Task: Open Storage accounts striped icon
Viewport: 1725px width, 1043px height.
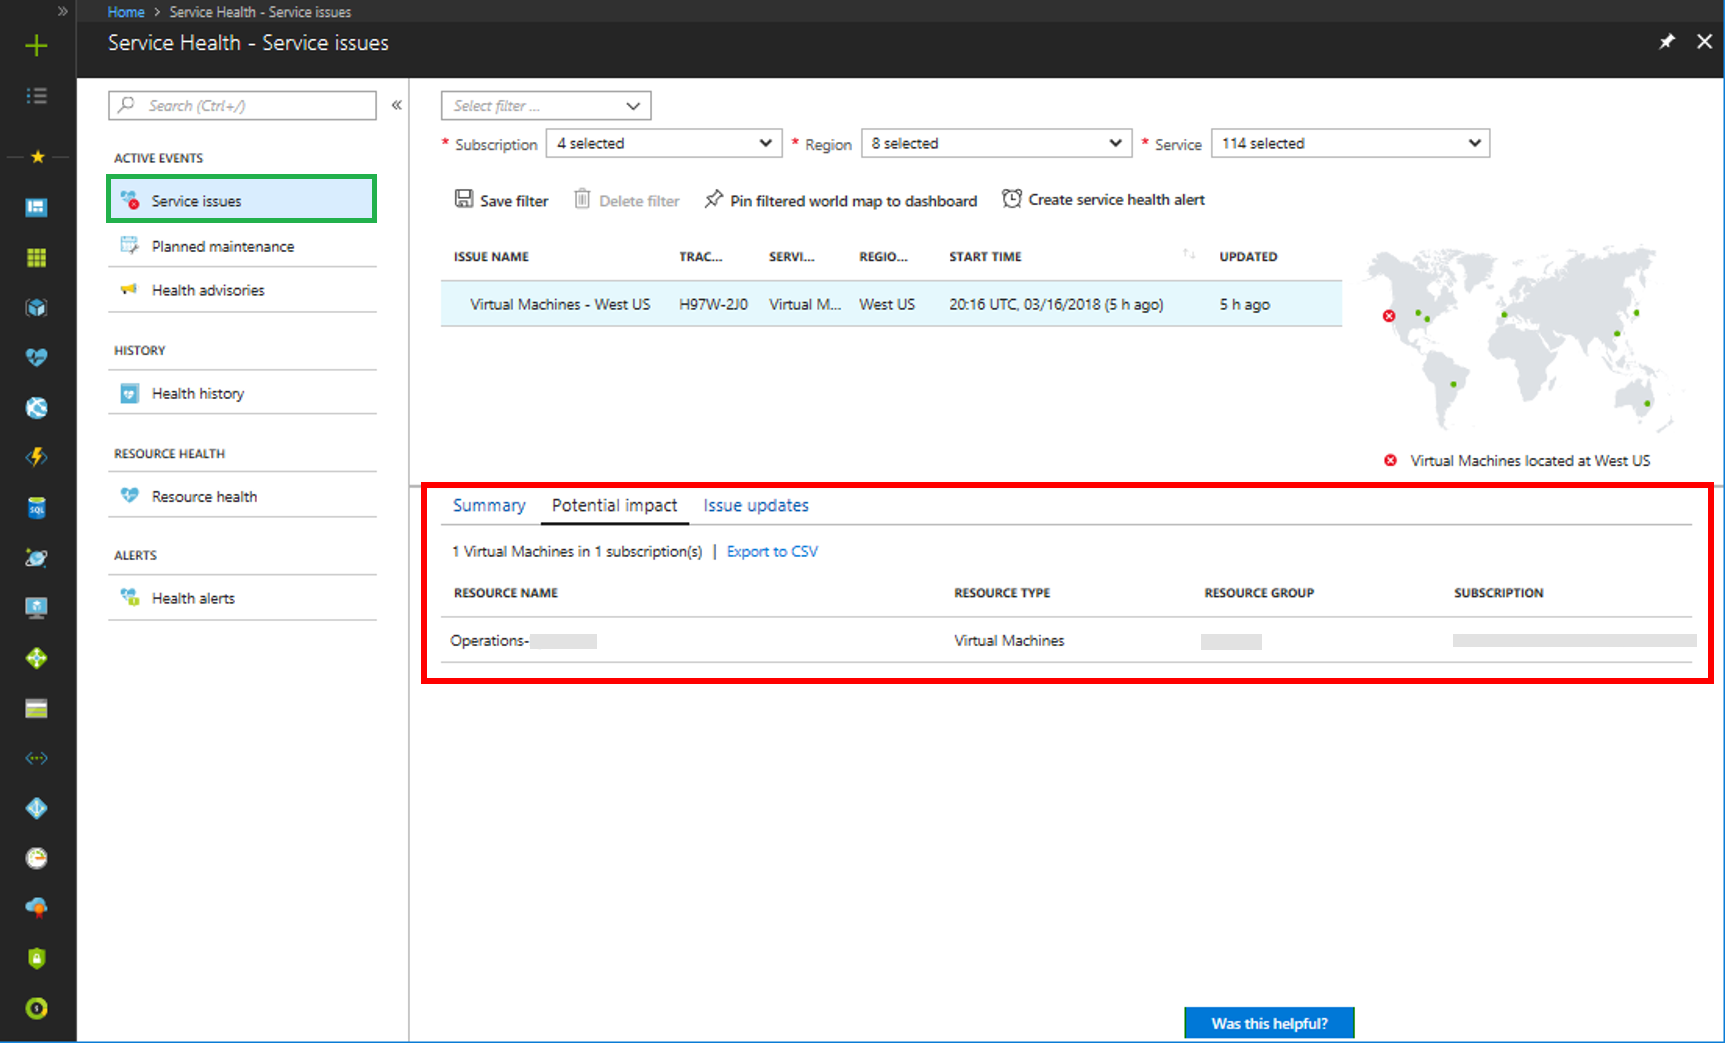Action: tap(36, 709)
